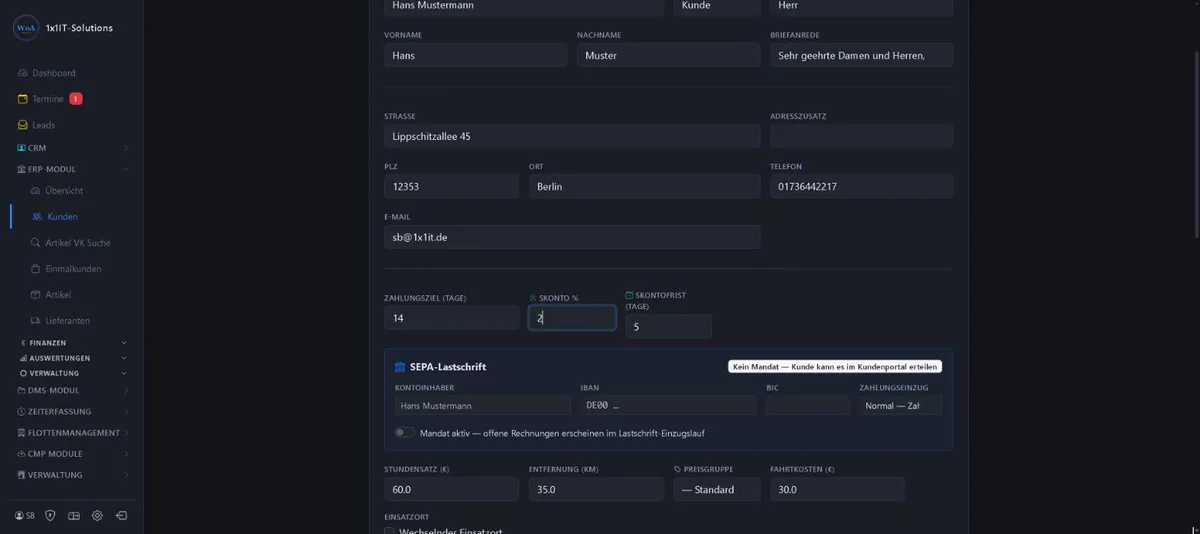Click the empty Adresszusatz field
This screenshot has width=1200, height=534.
click(x=861, y=136)
